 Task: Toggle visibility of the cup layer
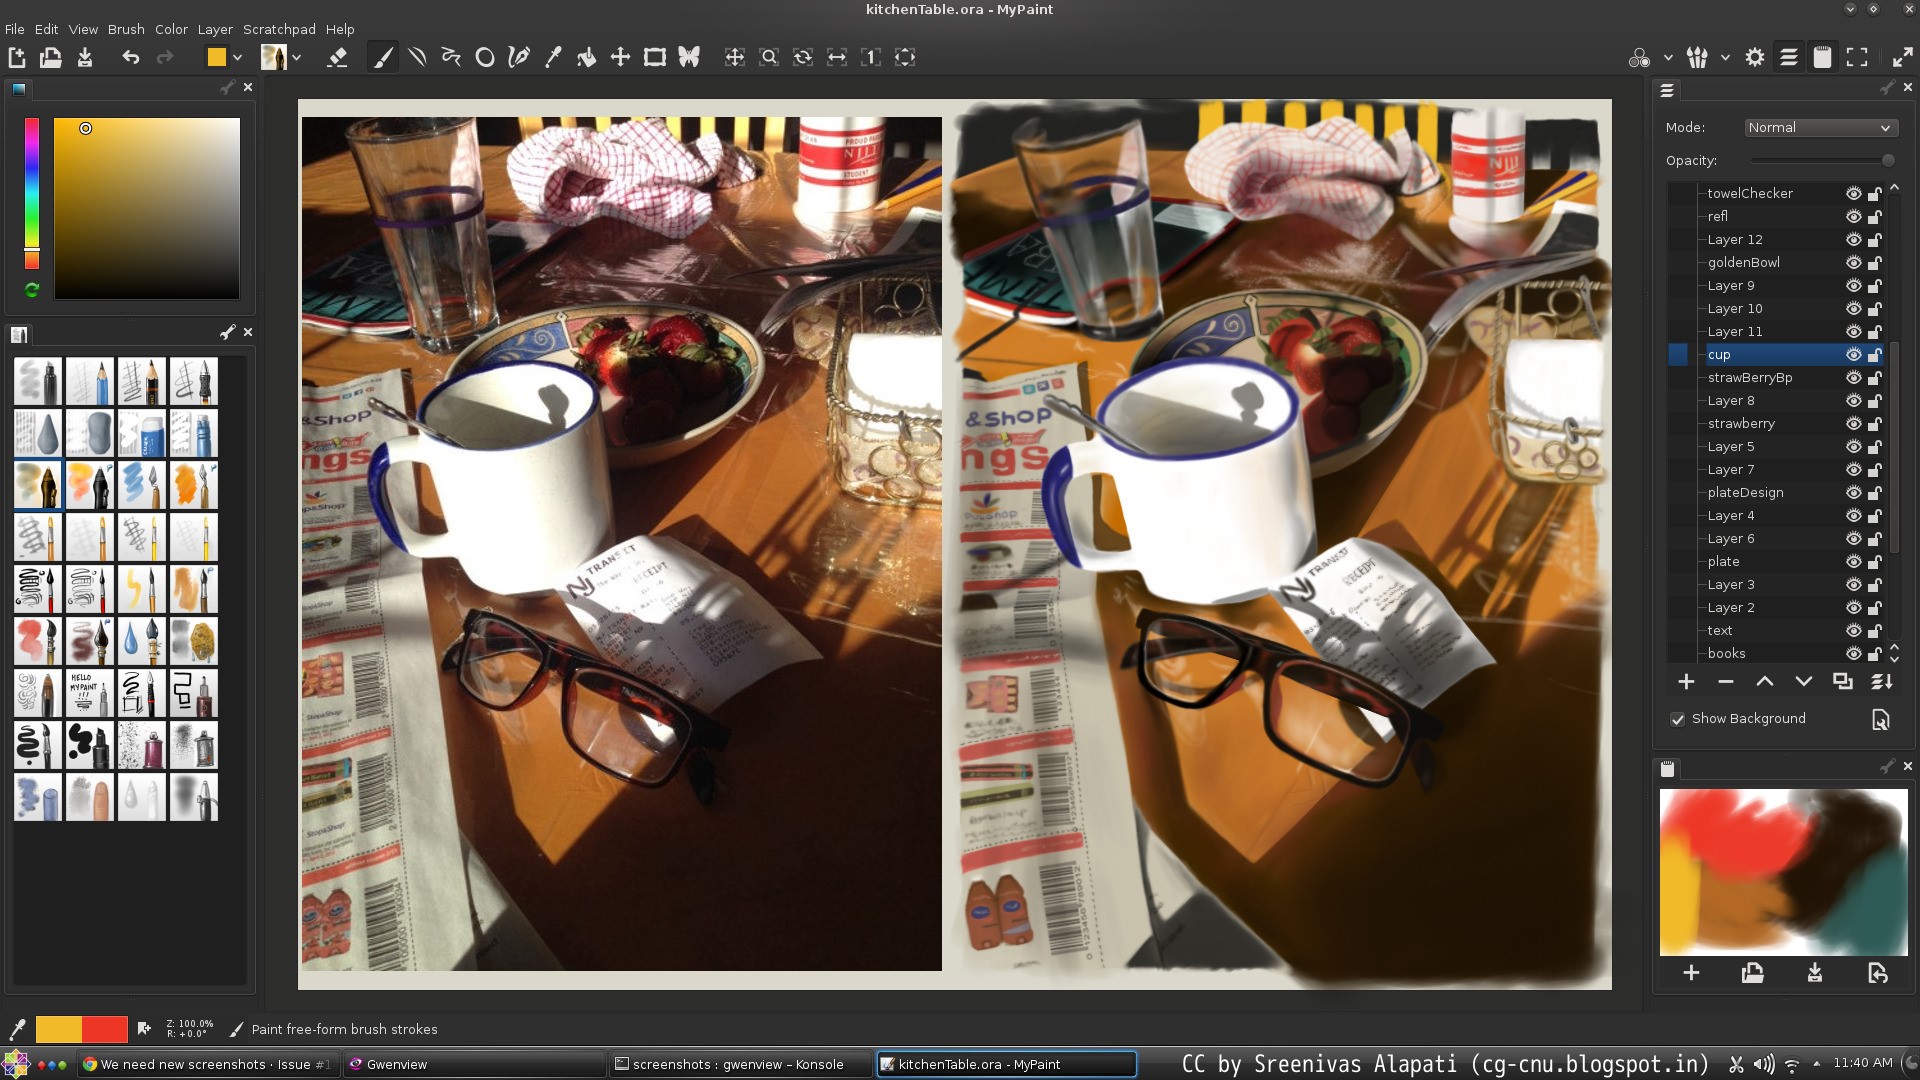(1853, 353)
